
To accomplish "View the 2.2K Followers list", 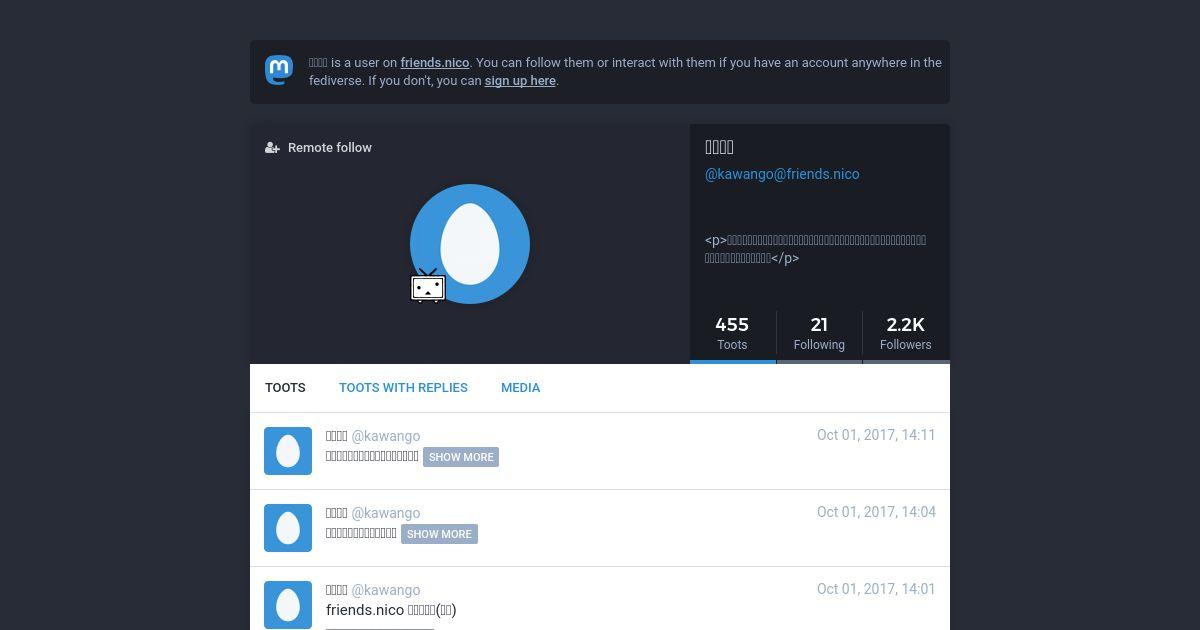I will click(906, 334).
